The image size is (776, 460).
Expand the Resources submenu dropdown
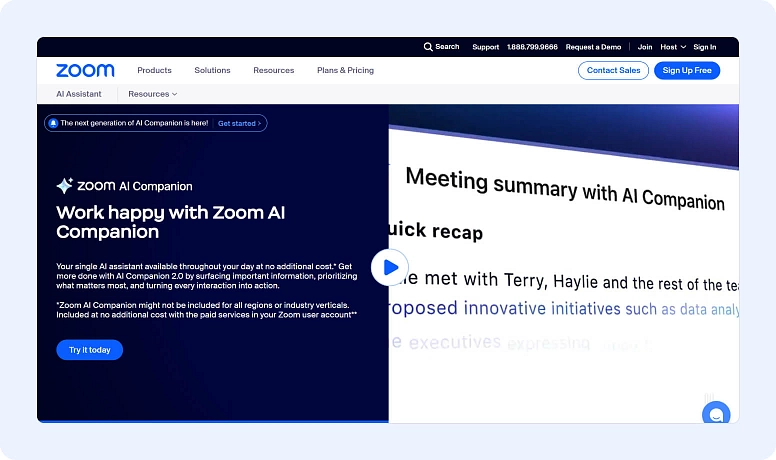point(152,94)
